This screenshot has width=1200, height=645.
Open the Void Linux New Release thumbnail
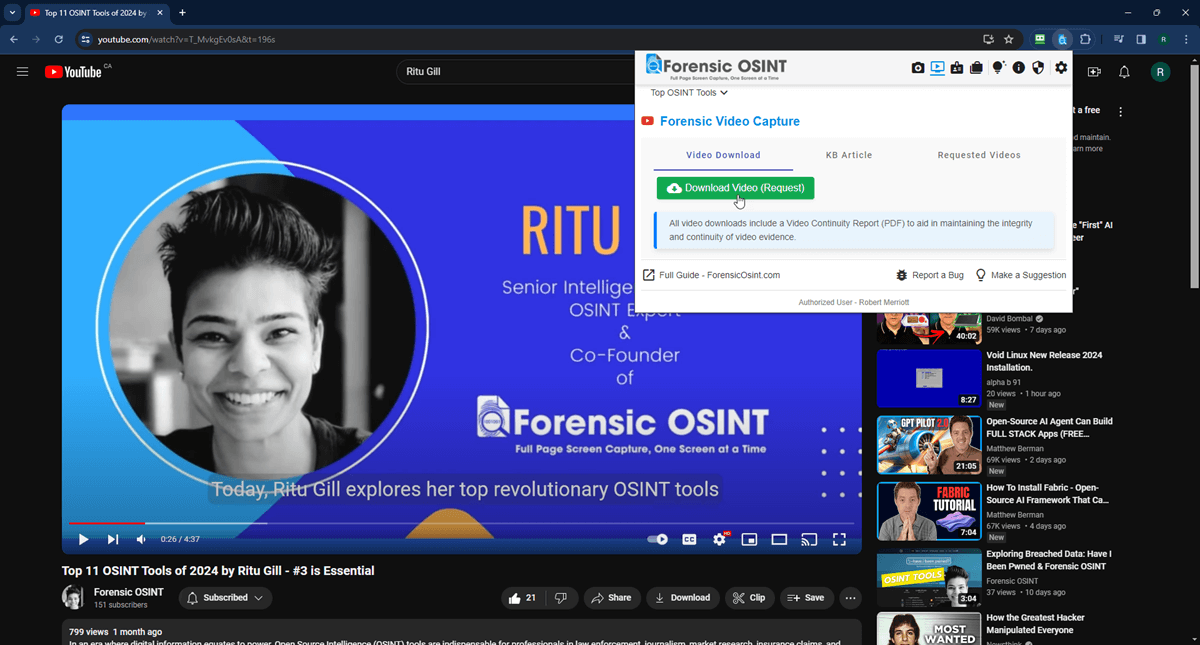point(929,378)
